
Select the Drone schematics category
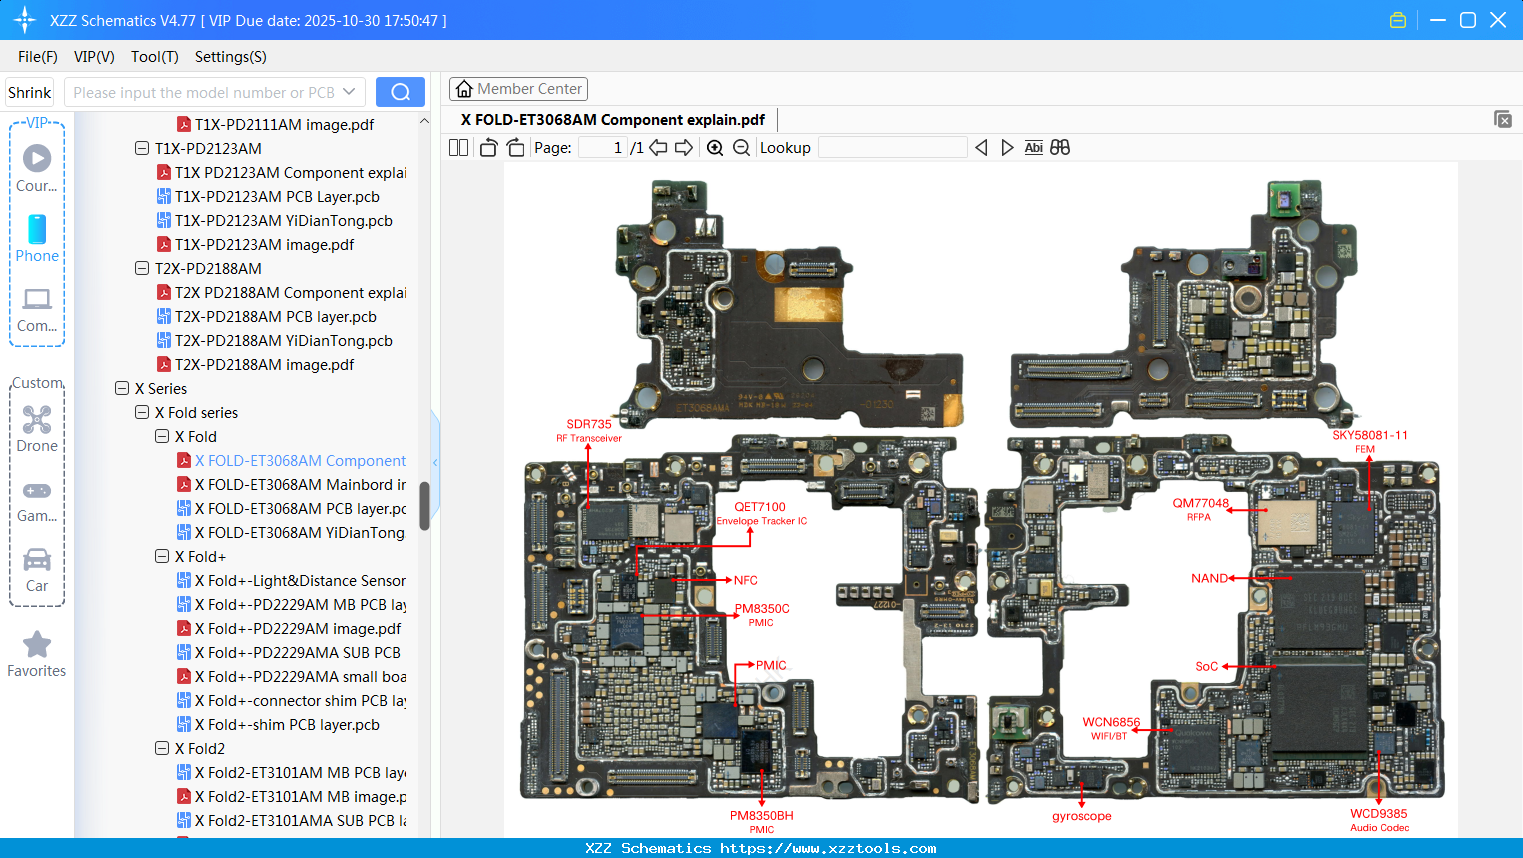click(x=36, y=430)
